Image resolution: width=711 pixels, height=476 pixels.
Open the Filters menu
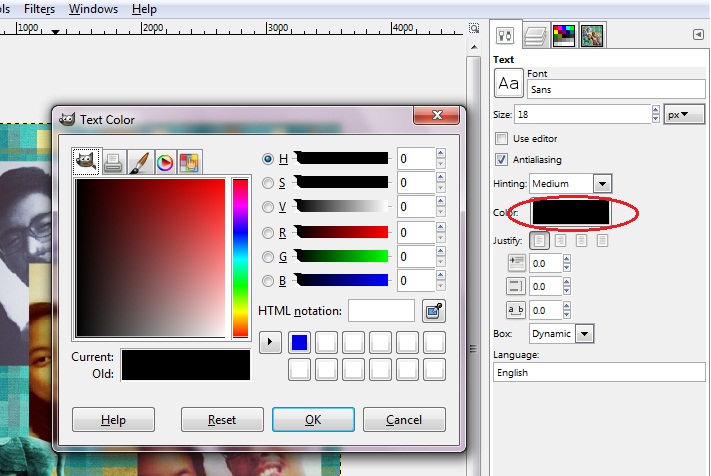pos(39,9)
